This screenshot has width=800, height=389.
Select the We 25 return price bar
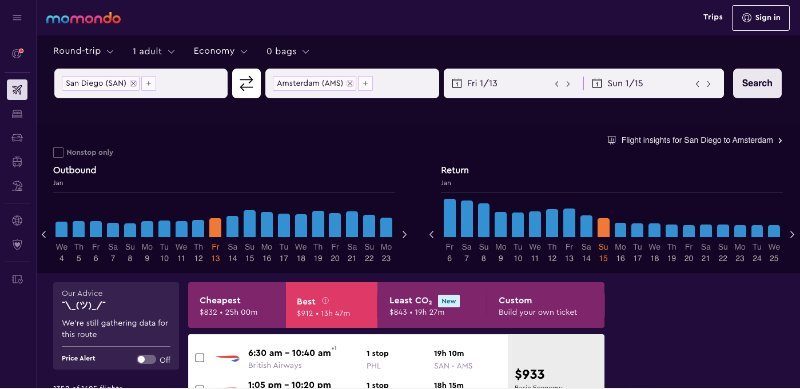(774, 231)
